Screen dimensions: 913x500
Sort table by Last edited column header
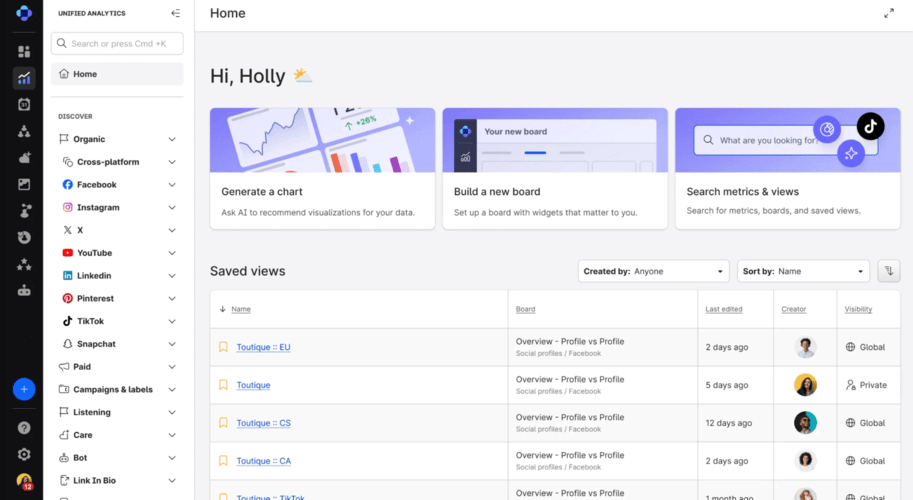[724, 309]
